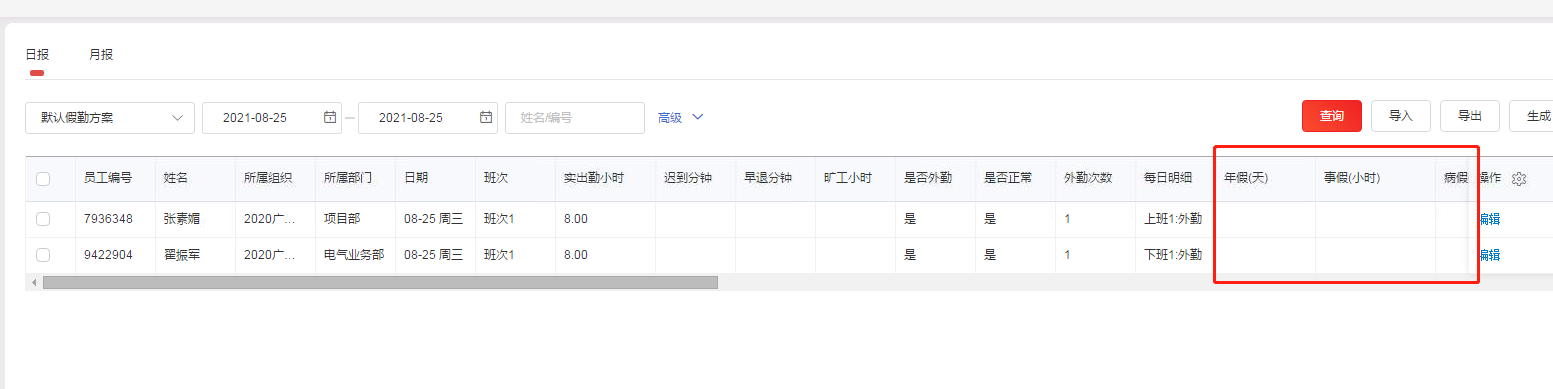Click the scrollbar left arrow

pyautogui.click(x=35, y=282)
